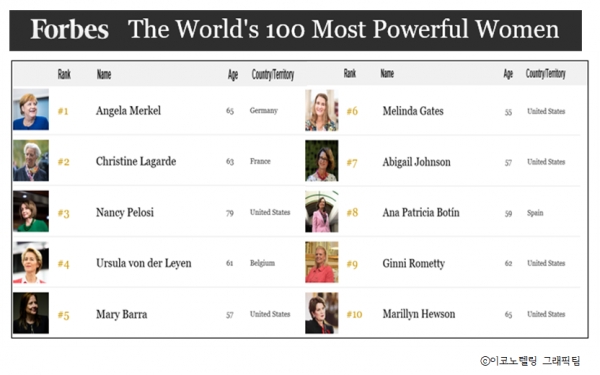Click the left Rank column header
Image resolution: width=600 pixels, height=375 pixels.
[x=64, y=74]
